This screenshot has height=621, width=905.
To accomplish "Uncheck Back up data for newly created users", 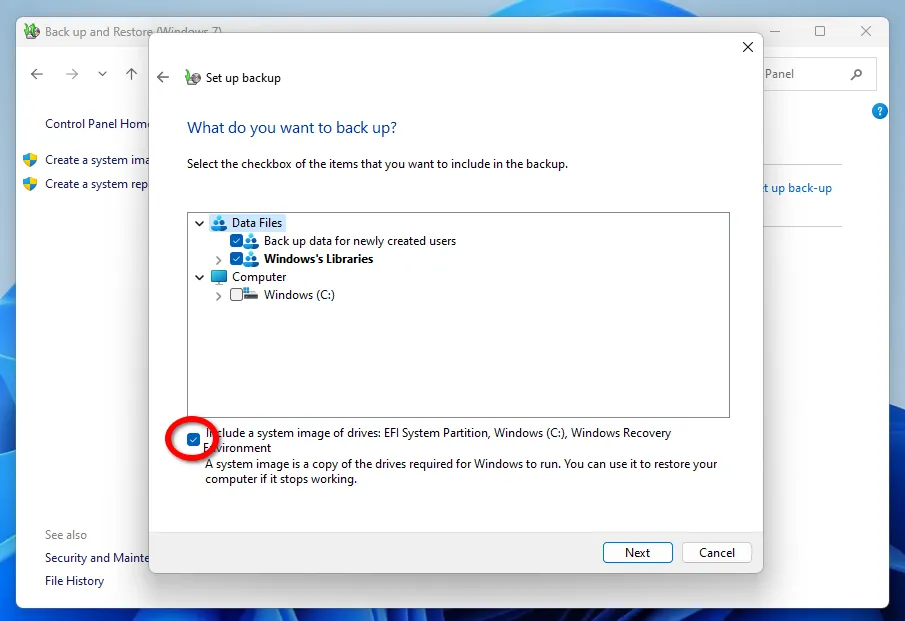I will 236,241.
